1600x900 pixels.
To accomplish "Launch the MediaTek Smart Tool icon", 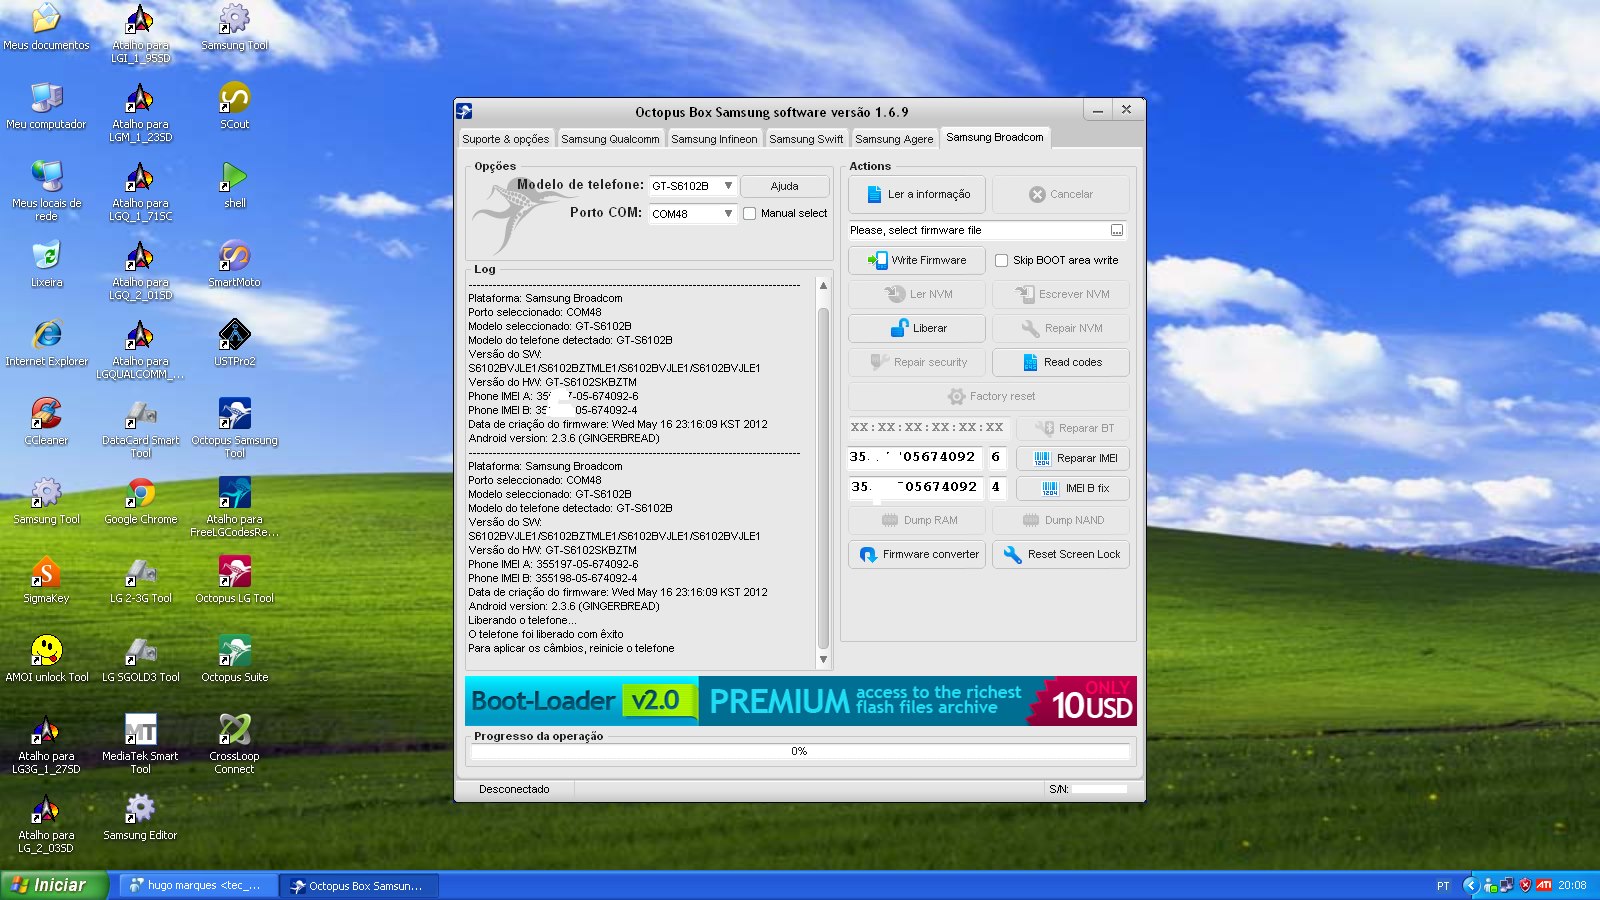I will click(x=141, y=741).
